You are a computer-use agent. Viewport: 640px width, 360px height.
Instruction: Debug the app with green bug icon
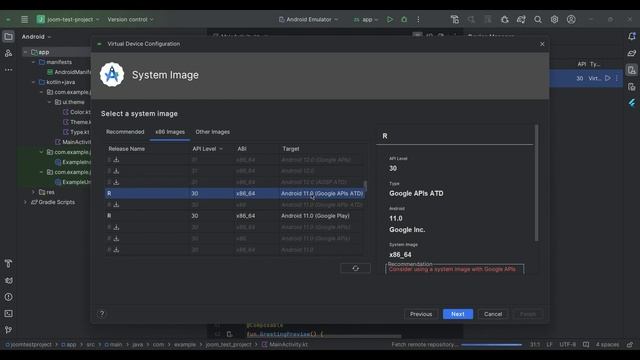pyautogui.click(x=404, y=19)
